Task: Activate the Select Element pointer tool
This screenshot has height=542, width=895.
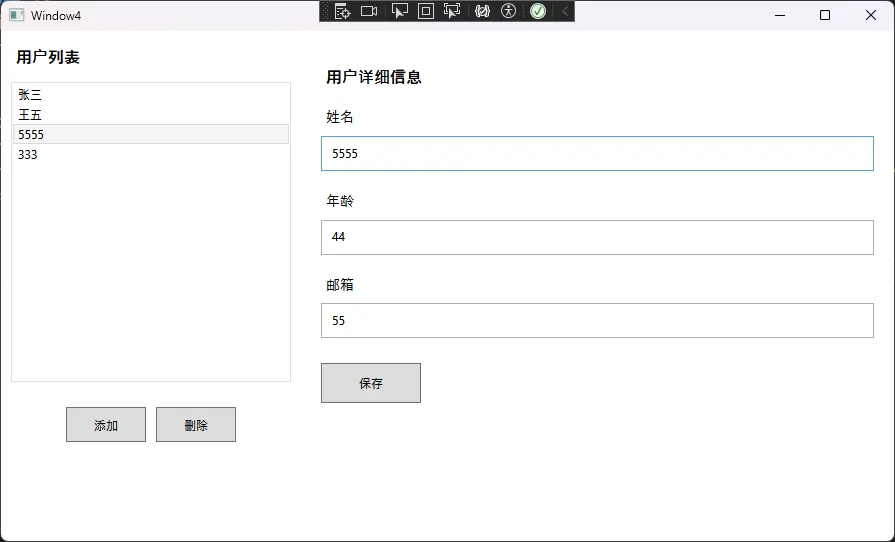Action: (x=399, y=11)
